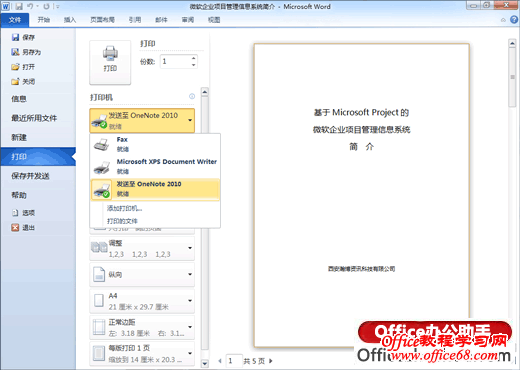Click the save icon in quick access toolbar

[x=19, y=6]
